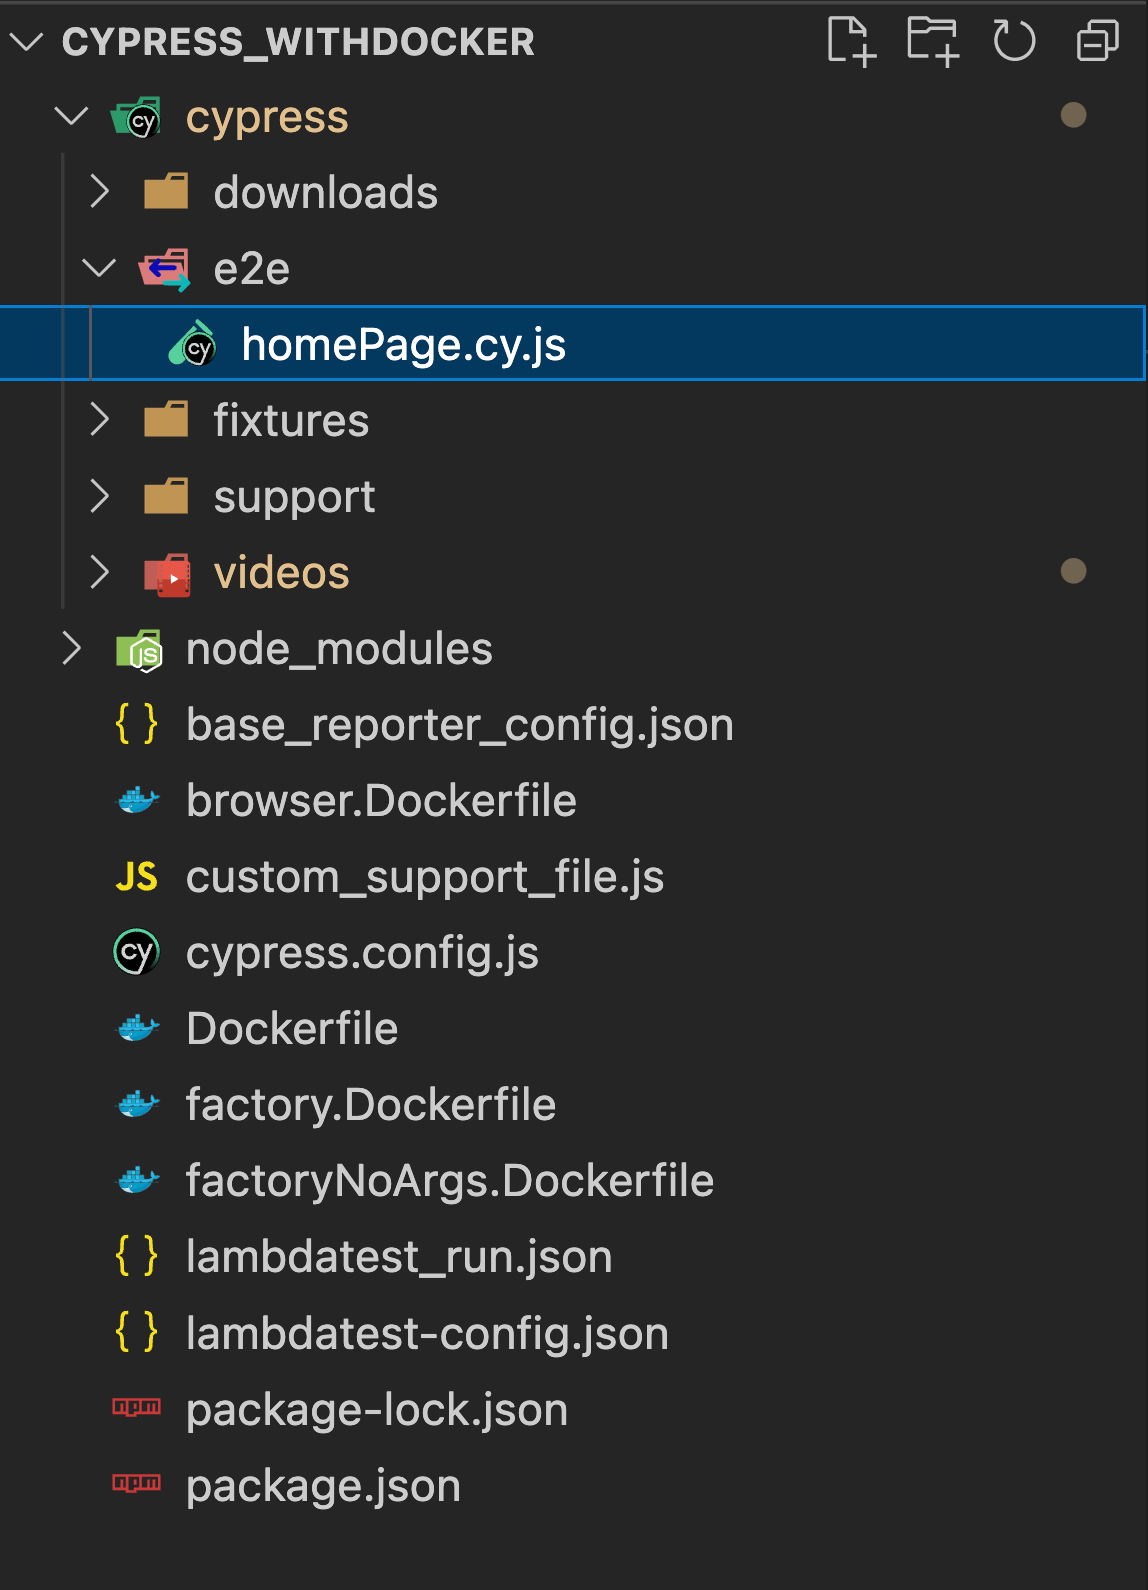The width and height of the screenshot is (1148, 1590).
Task: Open factoryNoArgs.Dockerfile file
Action: [450, 1181]
